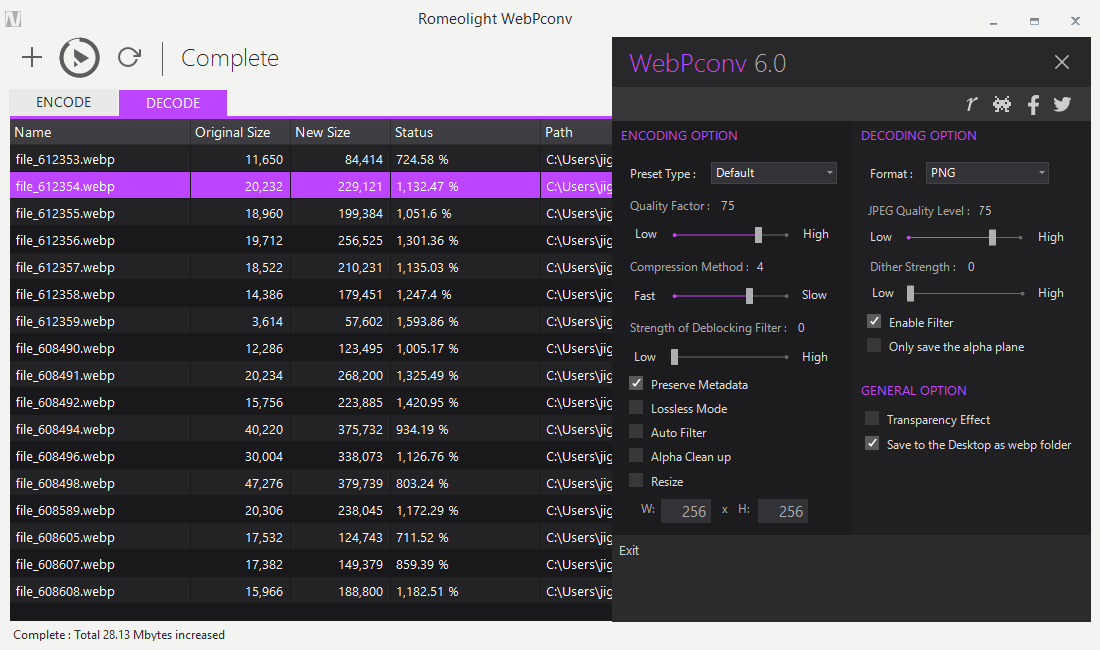This screenshot has height=650, width=1100.
Task: Click the Quality Factor slider handle
Action: [758, 234]
